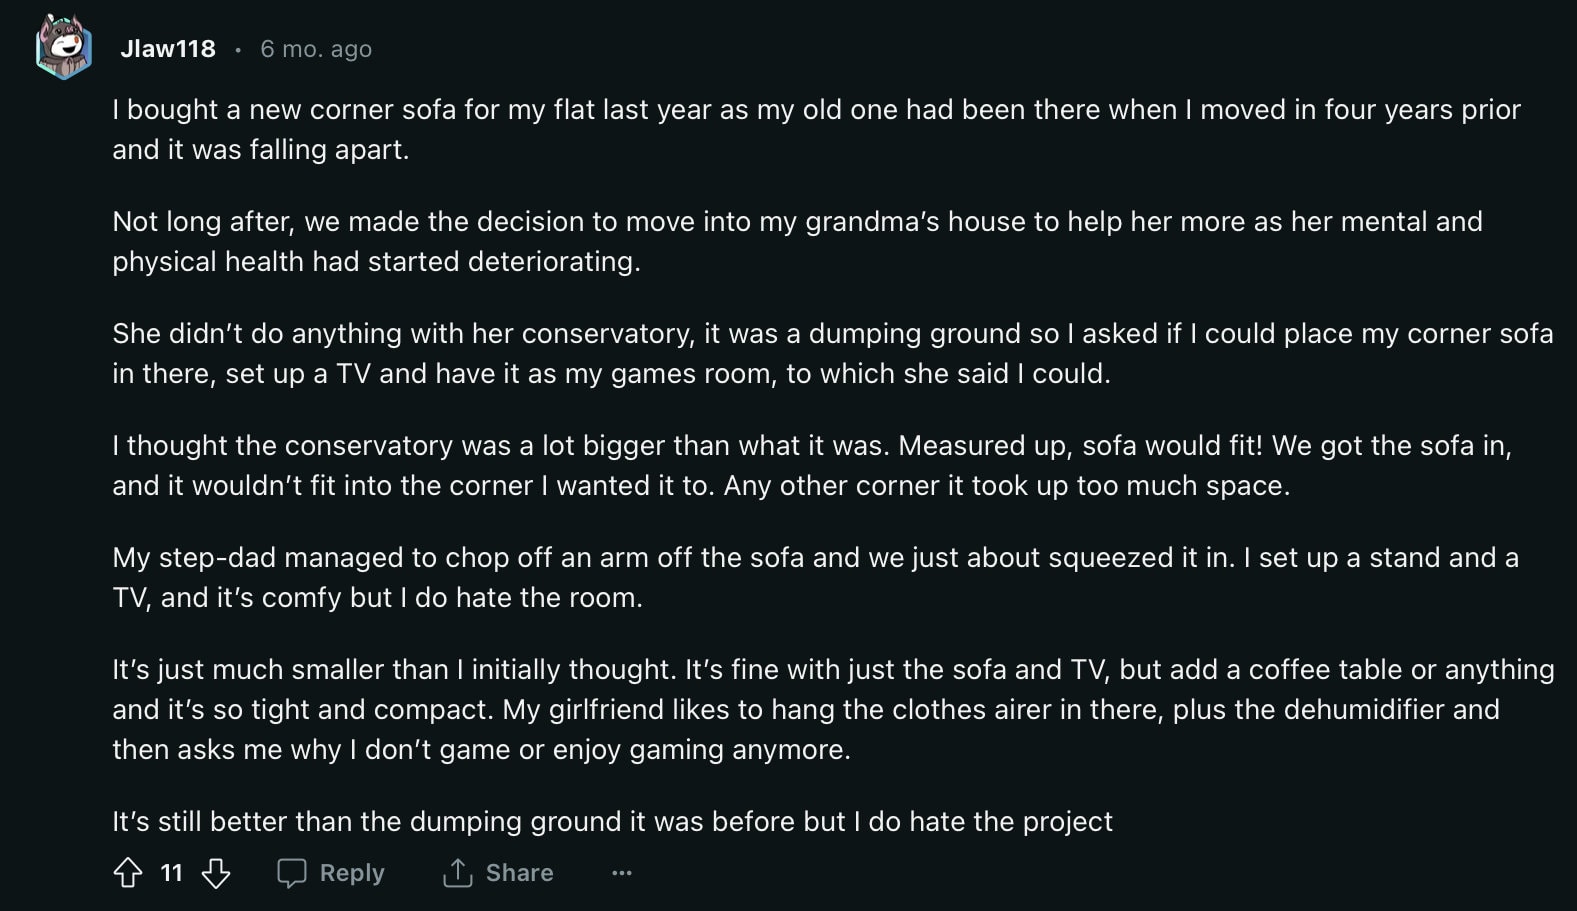Upvote the comment by Jlaw118
The width and height of the screenshot is (1577, 911).
tap(128, 873)
